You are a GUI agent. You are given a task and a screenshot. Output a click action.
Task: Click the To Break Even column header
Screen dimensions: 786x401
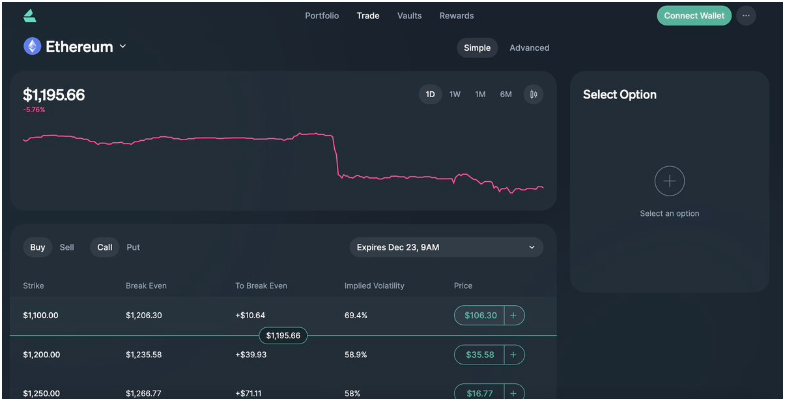click(261, 286)
